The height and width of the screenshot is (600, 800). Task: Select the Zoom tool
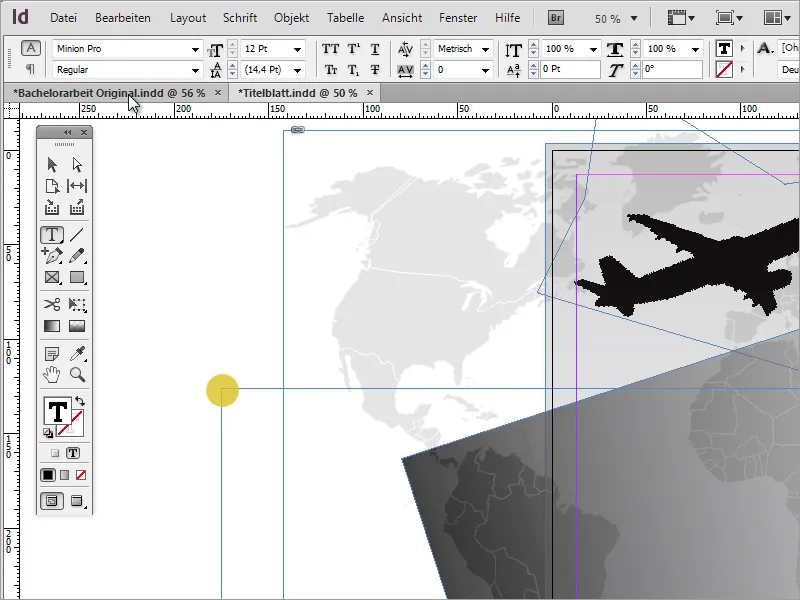pos(77,374)
